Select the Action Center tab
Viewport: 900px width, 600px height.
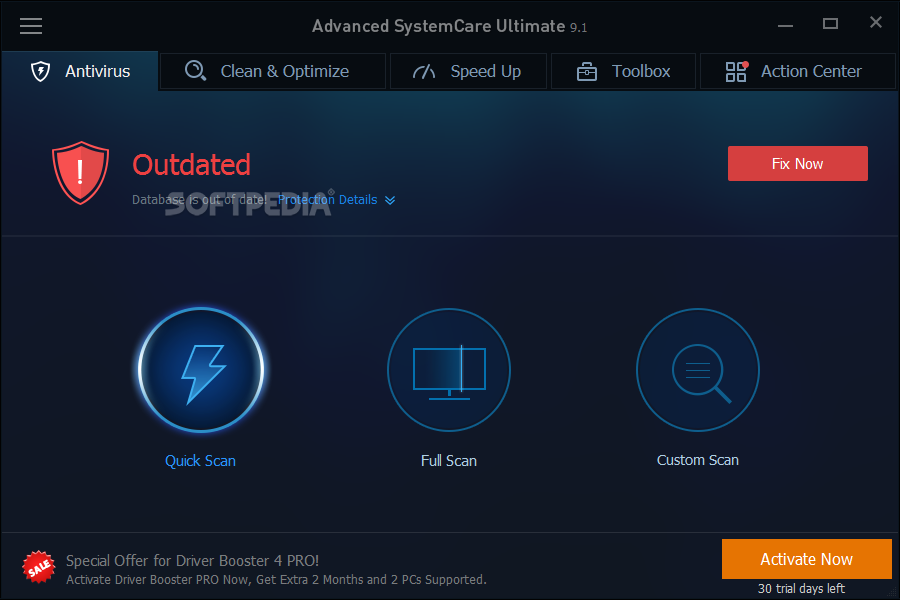click(x=798, y=71)
